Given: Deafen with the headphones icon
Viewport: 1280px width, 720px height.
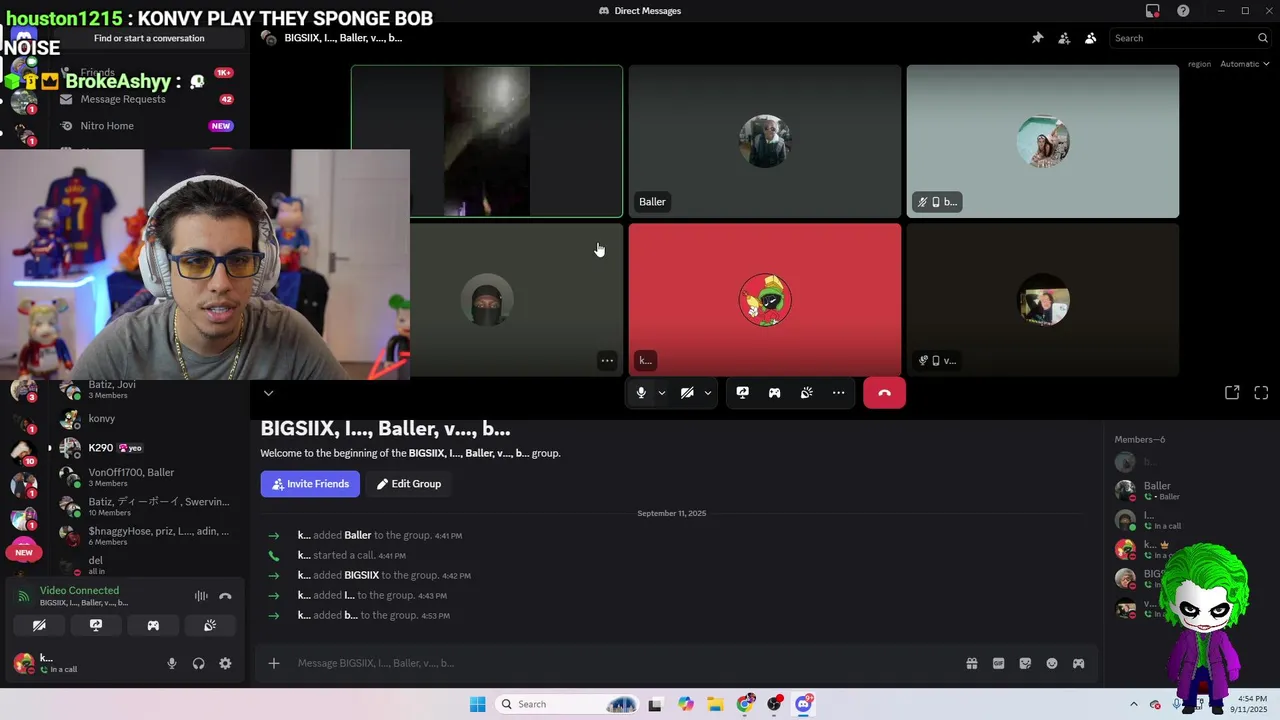Looking at the screenshot, I should pos(198,663).
